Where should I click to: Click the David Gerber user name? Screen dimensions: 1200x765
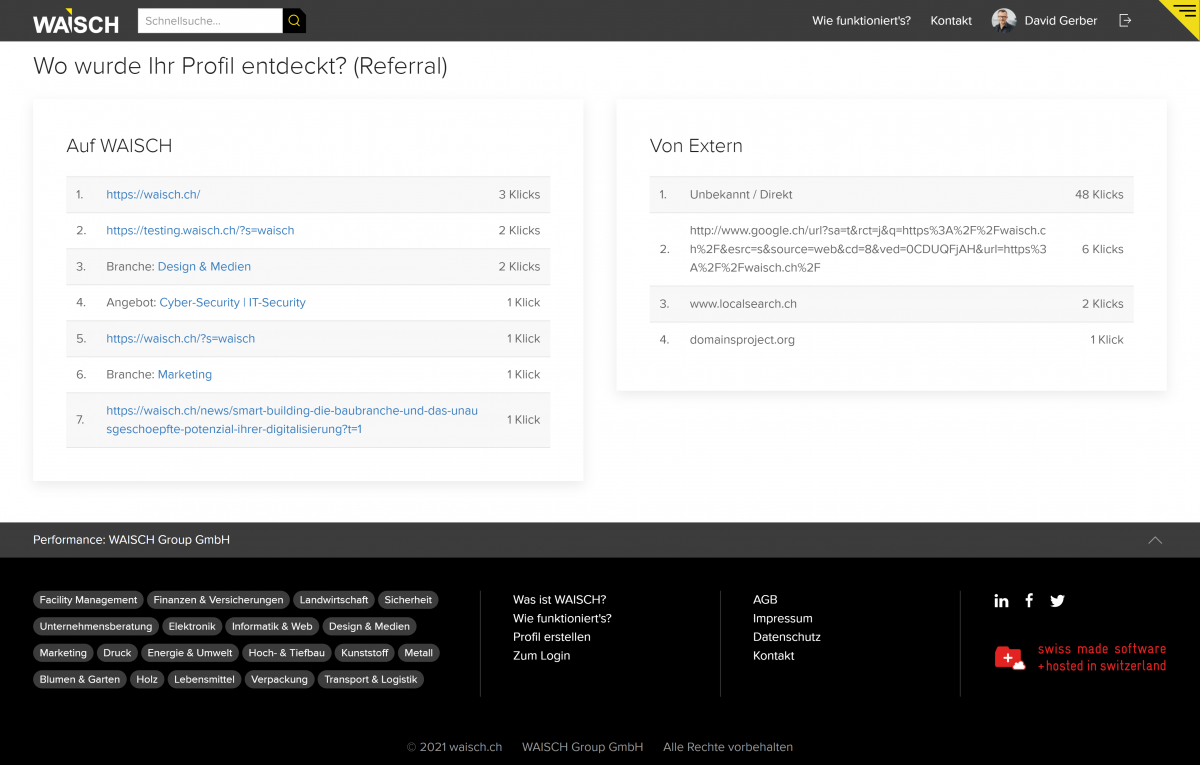[x=1061, y=21]
